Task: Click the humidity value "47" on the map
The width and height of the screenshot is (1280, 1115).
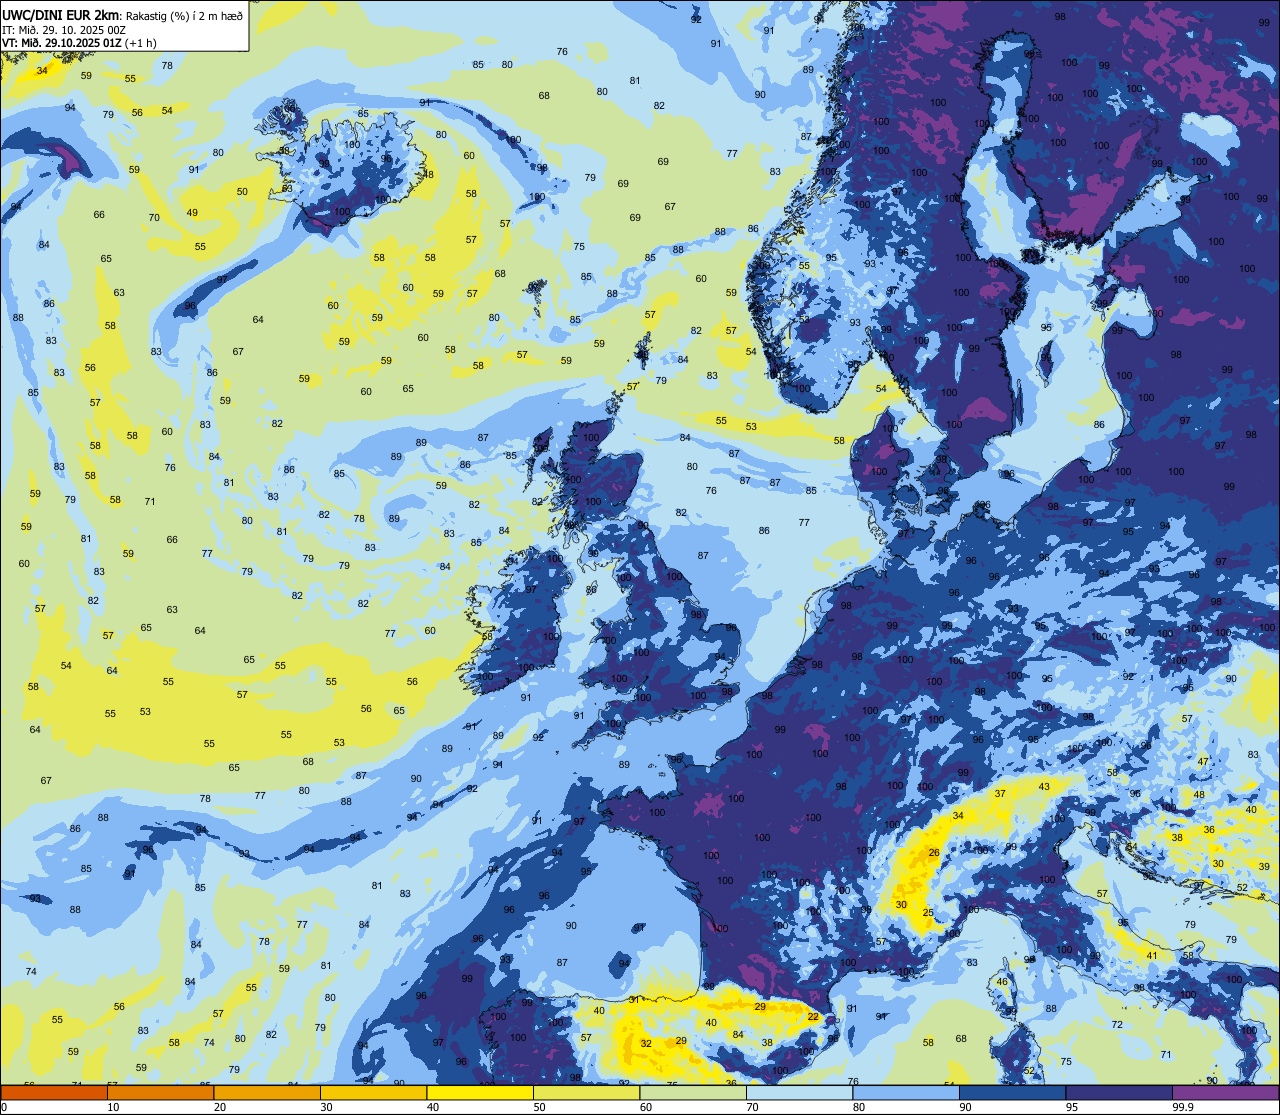Action: [x=1203, y=761]
